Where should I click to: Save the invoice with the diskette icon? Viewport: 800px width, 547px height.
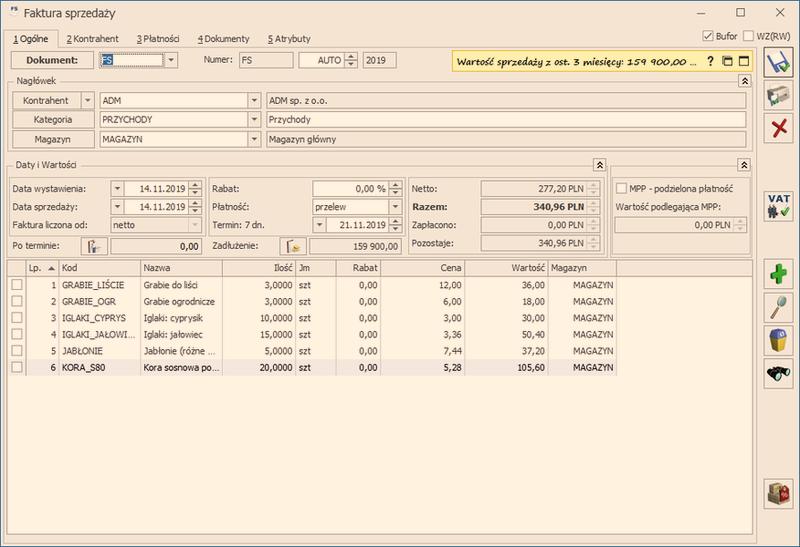778,63
